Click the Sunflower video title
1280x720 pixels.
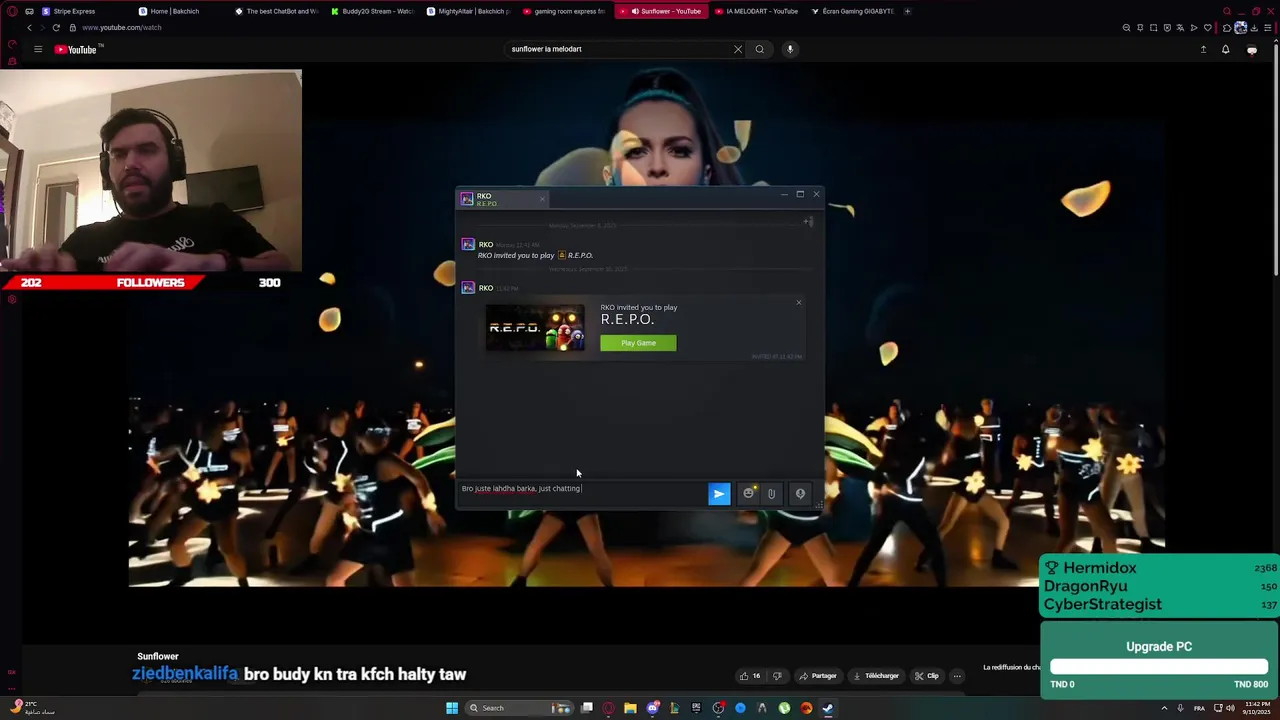point(158,656)
